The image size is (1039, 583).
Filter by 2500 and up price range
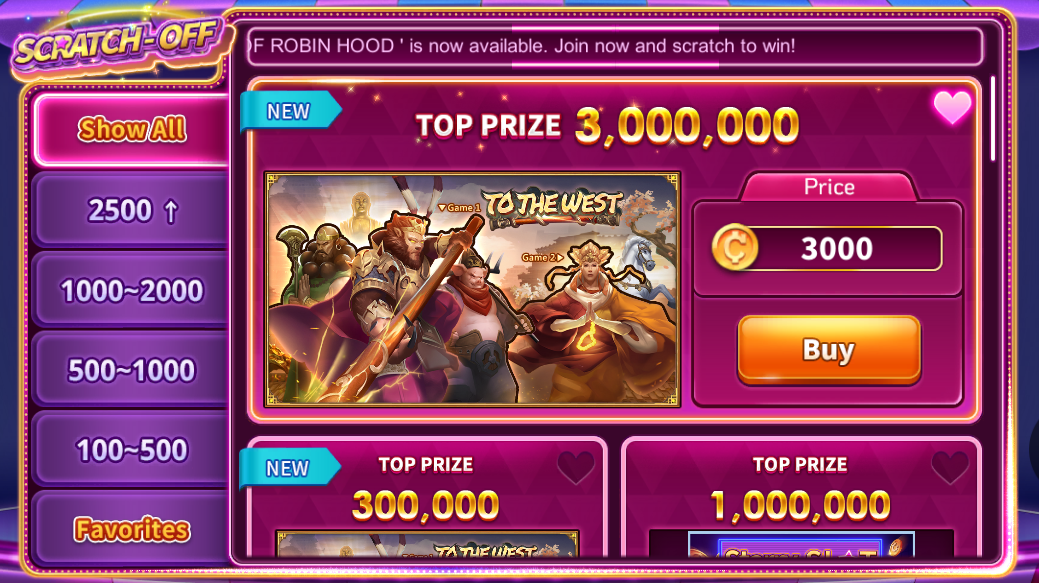[131, 211]
